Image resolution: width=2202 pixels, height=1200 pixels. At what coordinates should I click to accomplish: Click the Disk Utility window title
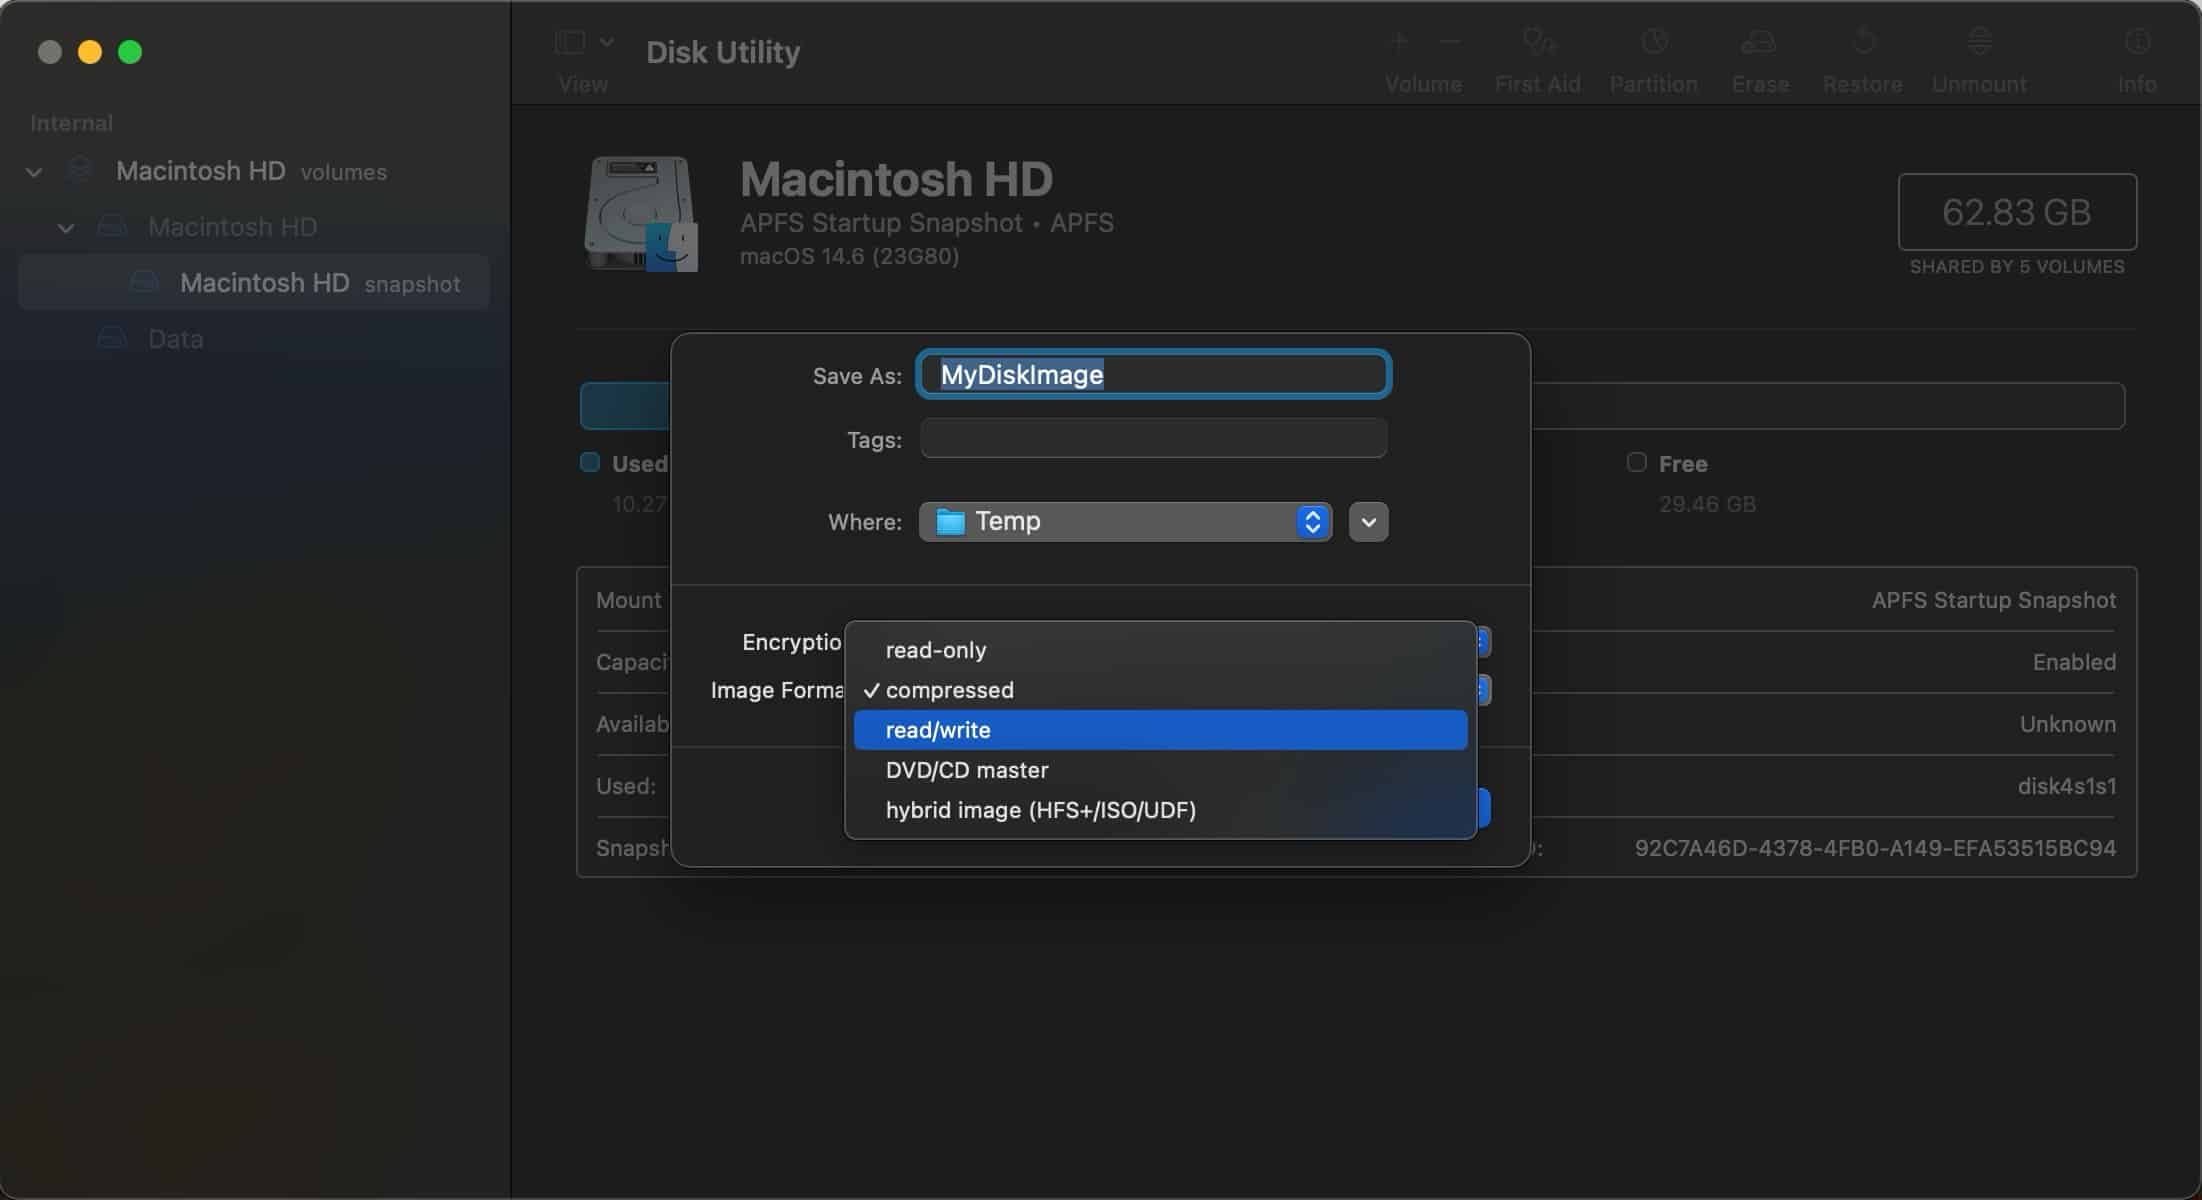pyautogui.click(x=723, y=52)
